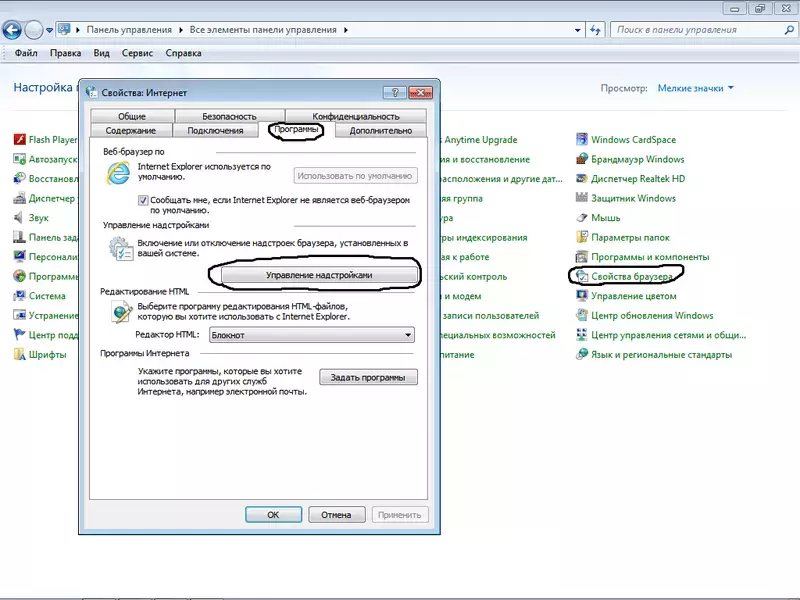Click the Центр подд… flag icon
Viewport: 800px width, 600px height.
[19, 335]
